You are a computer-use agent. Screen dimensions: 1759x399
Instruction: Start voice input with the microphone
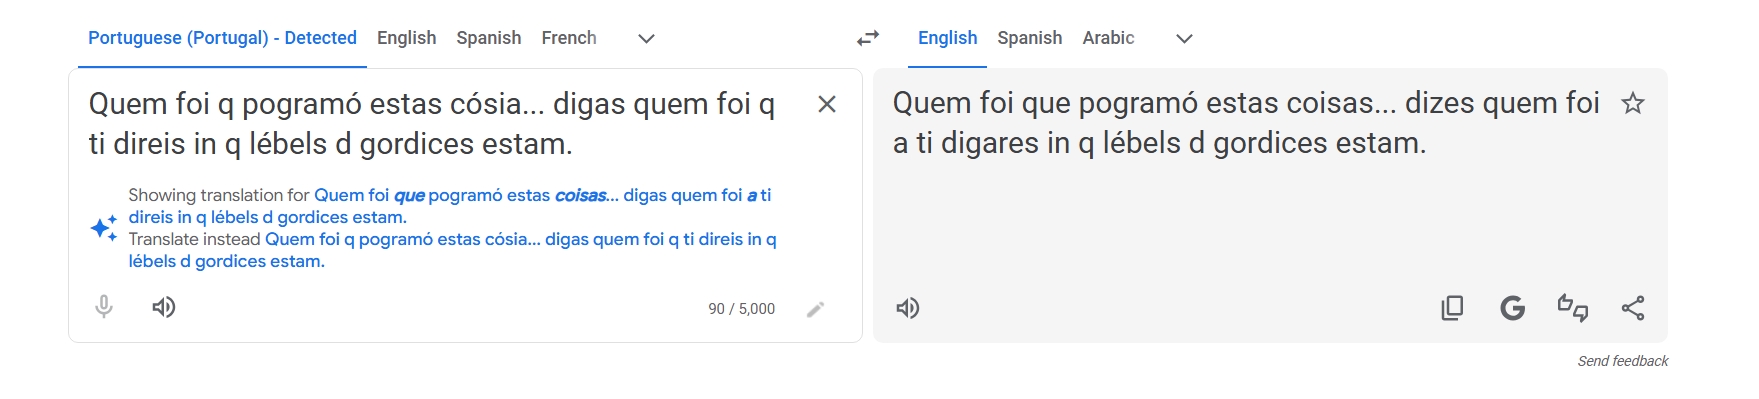[x=104, y=307]
